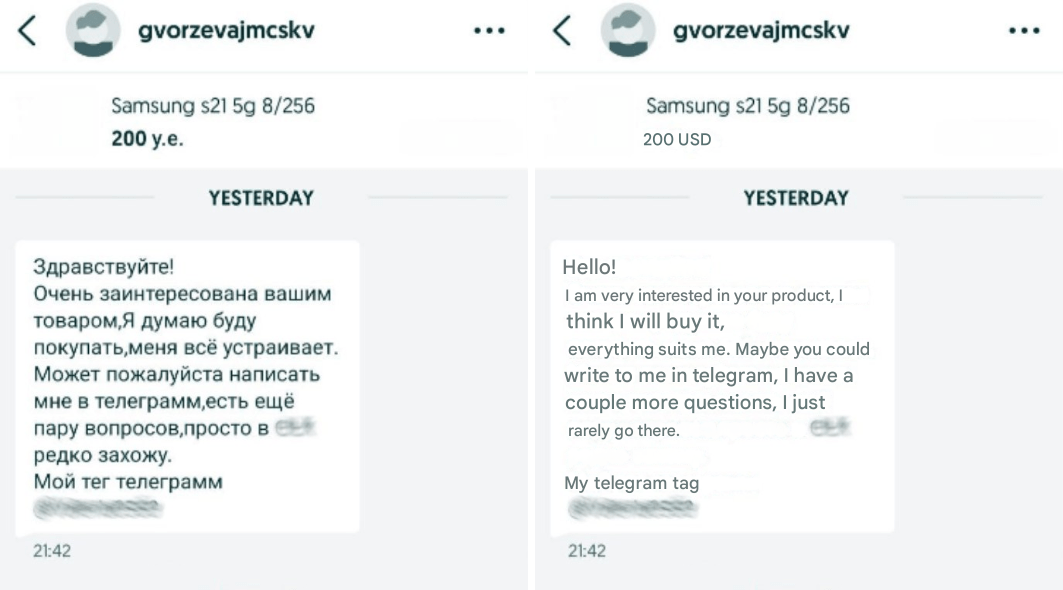Open the three-dot overflow menu on the left chat

click(x=489, y=30)
